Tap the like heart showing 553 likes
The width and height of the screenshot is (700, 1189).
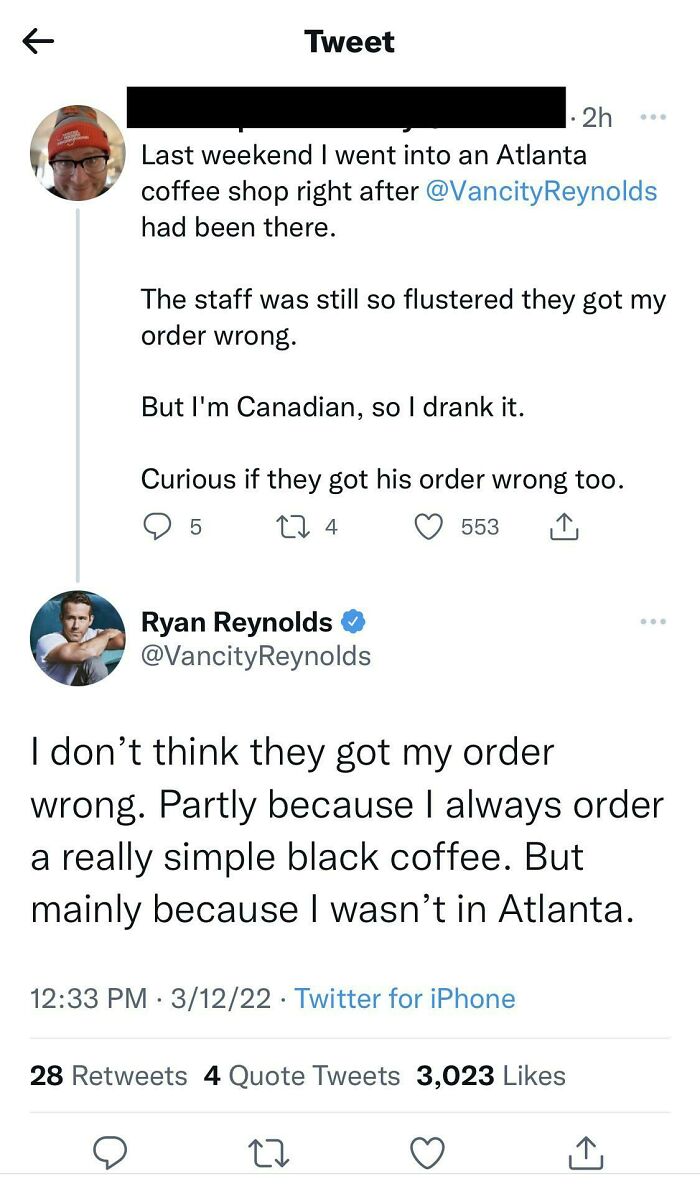click(x=430, y=527)
